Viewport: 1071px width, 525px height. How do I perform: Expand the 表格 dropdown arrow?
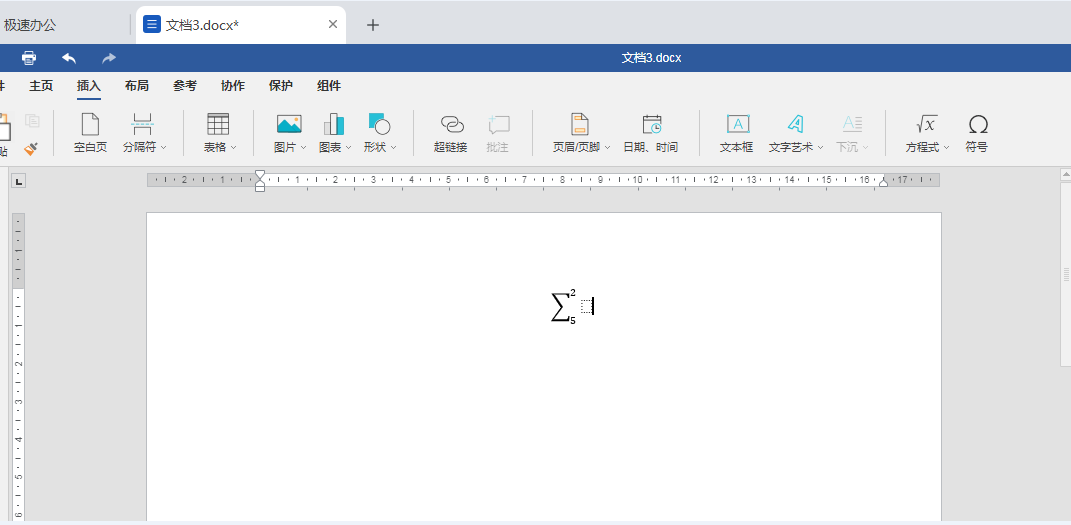point(234,147)
